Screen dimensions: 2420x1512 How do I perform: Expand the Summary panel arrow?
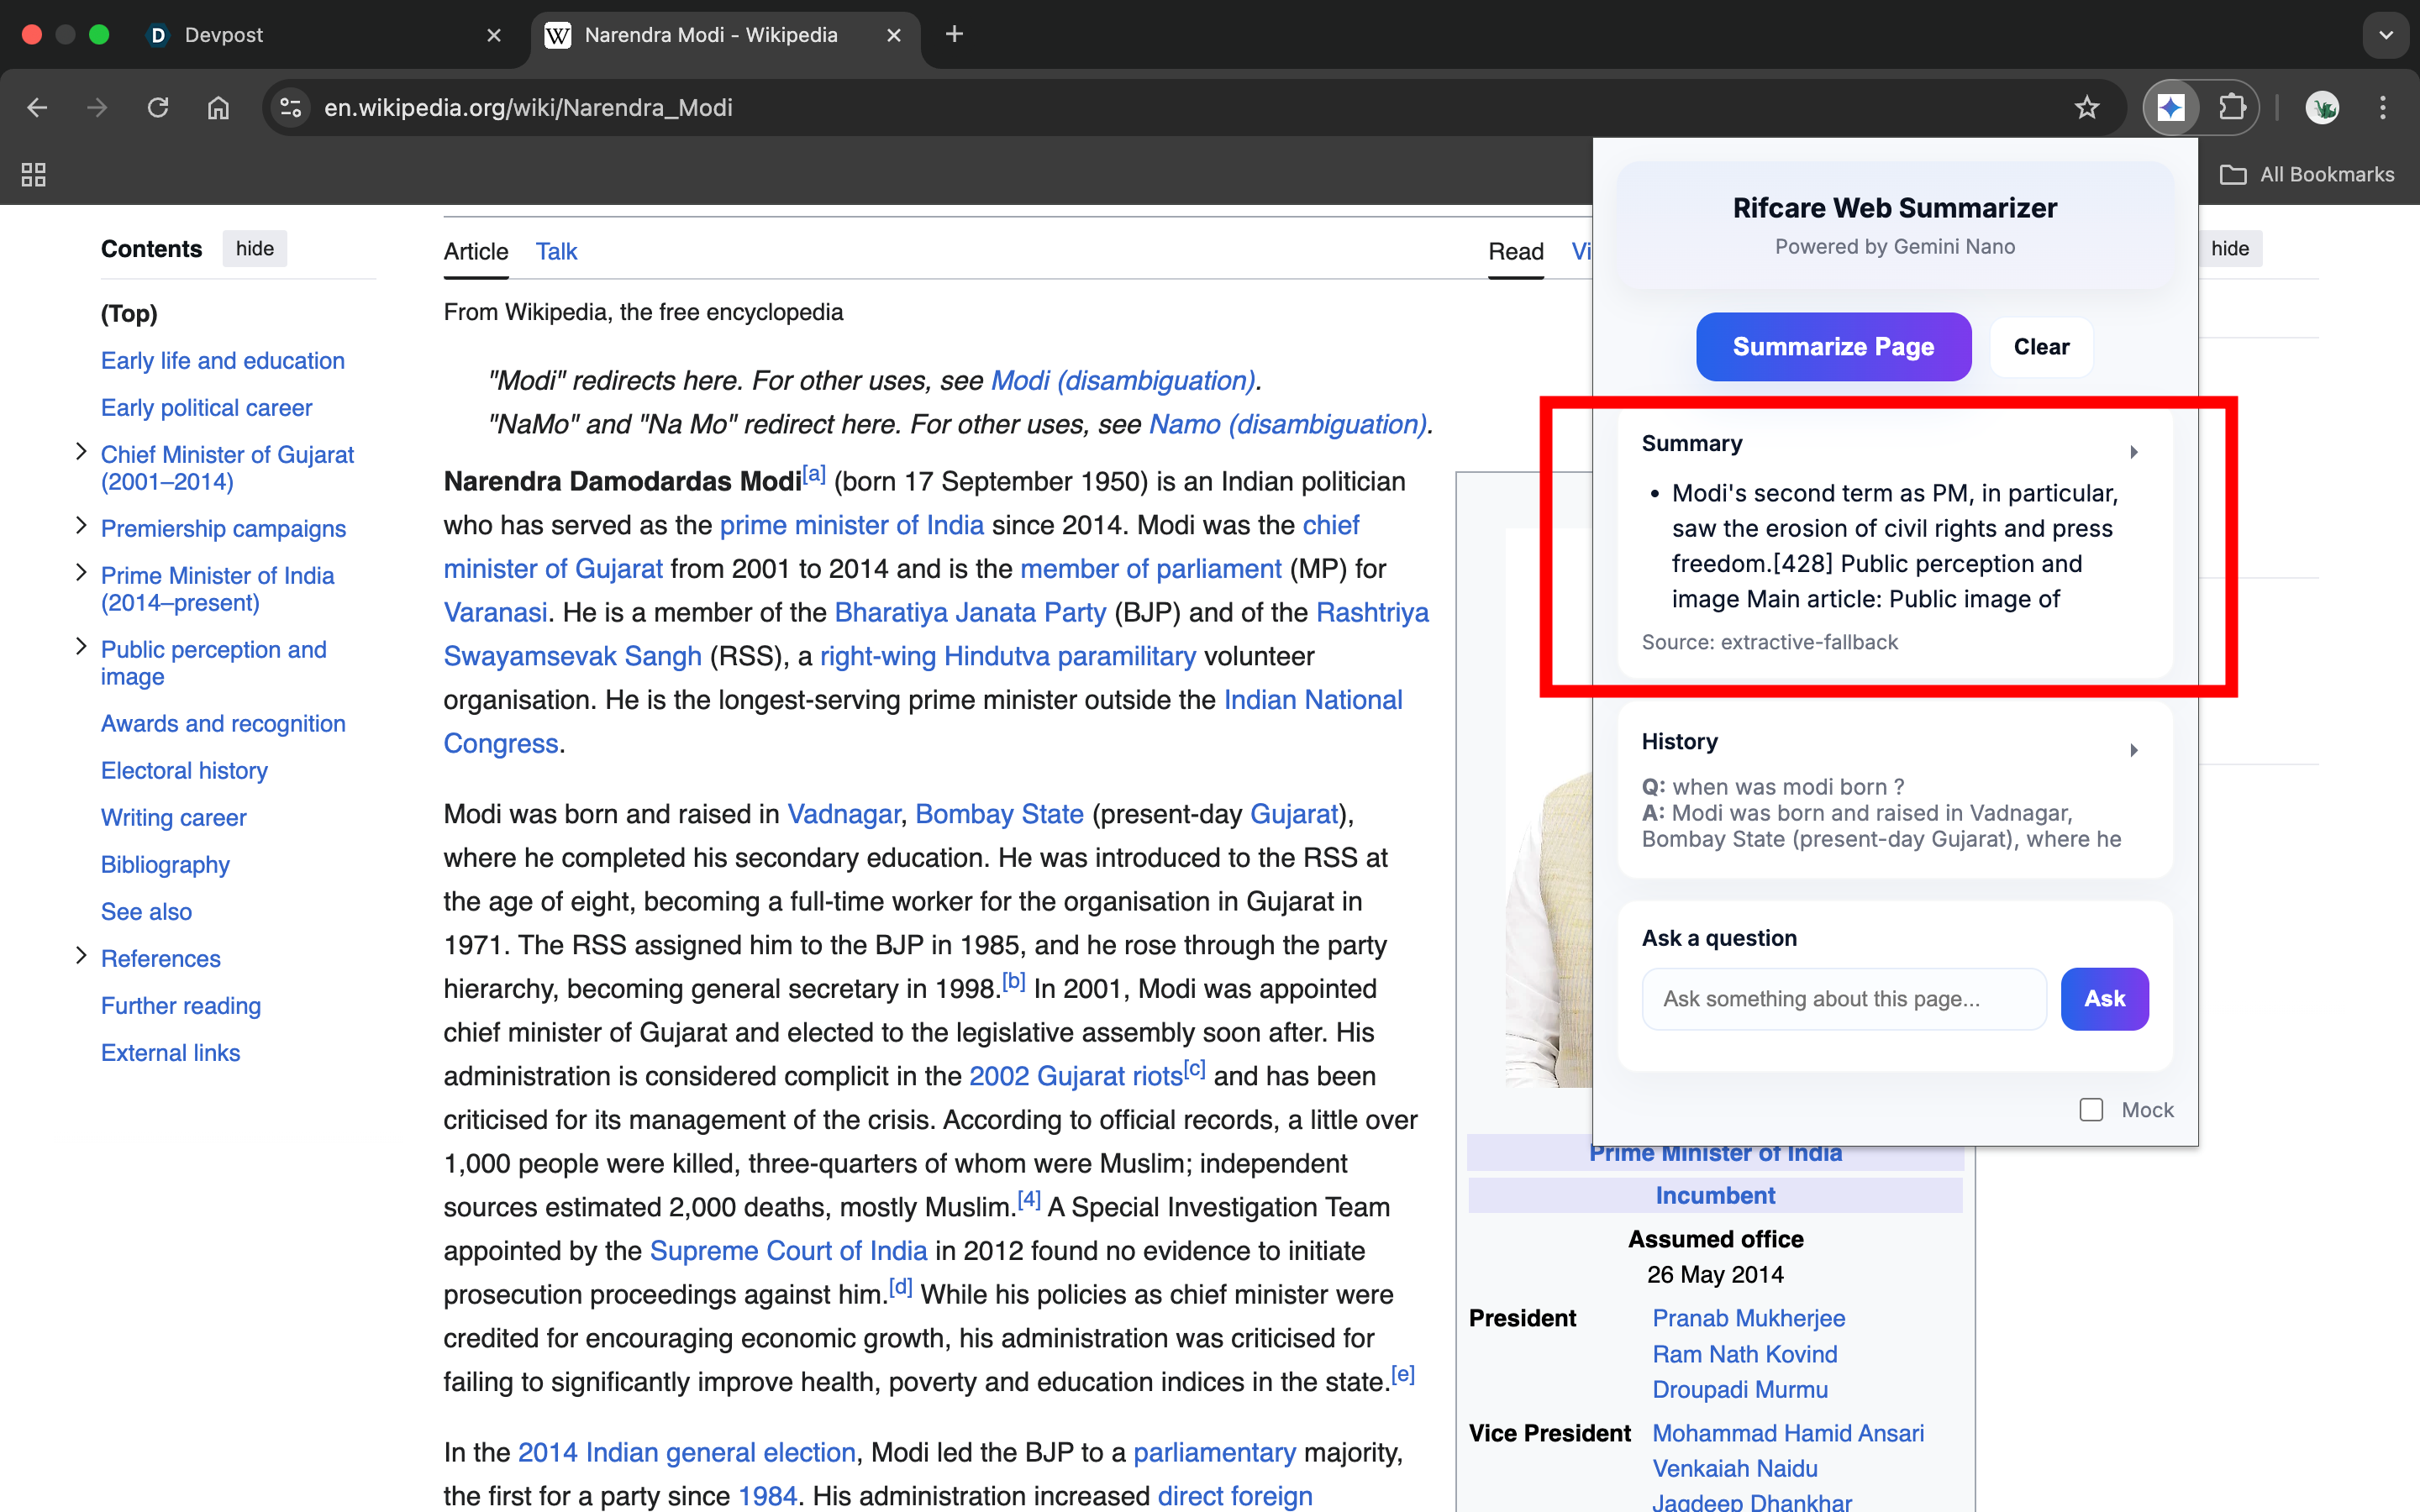[x=2134, y=452]
